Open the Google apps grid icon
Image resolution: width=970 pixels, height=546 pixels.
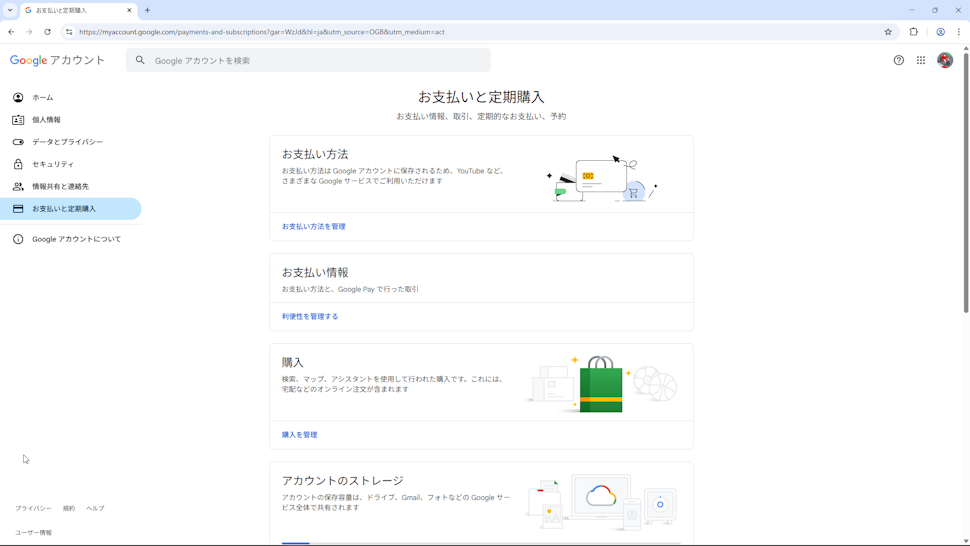tap(921, 60)
